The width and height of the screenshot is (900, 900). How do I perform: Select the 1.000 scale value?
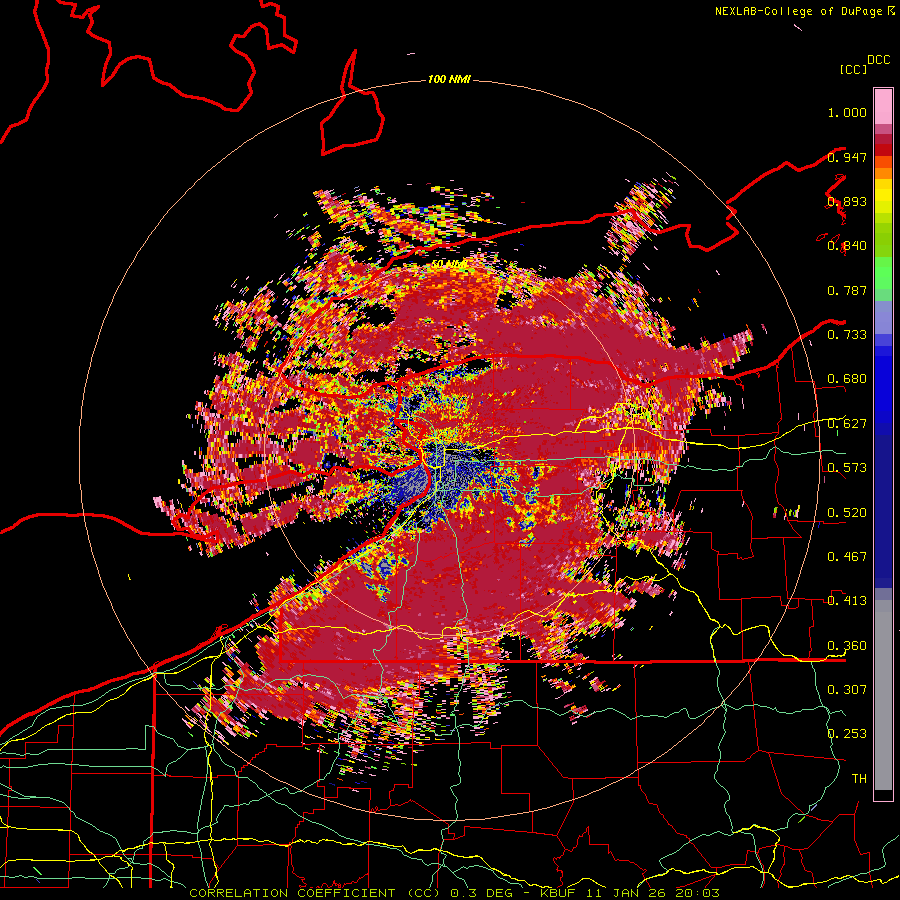[847, 112]
